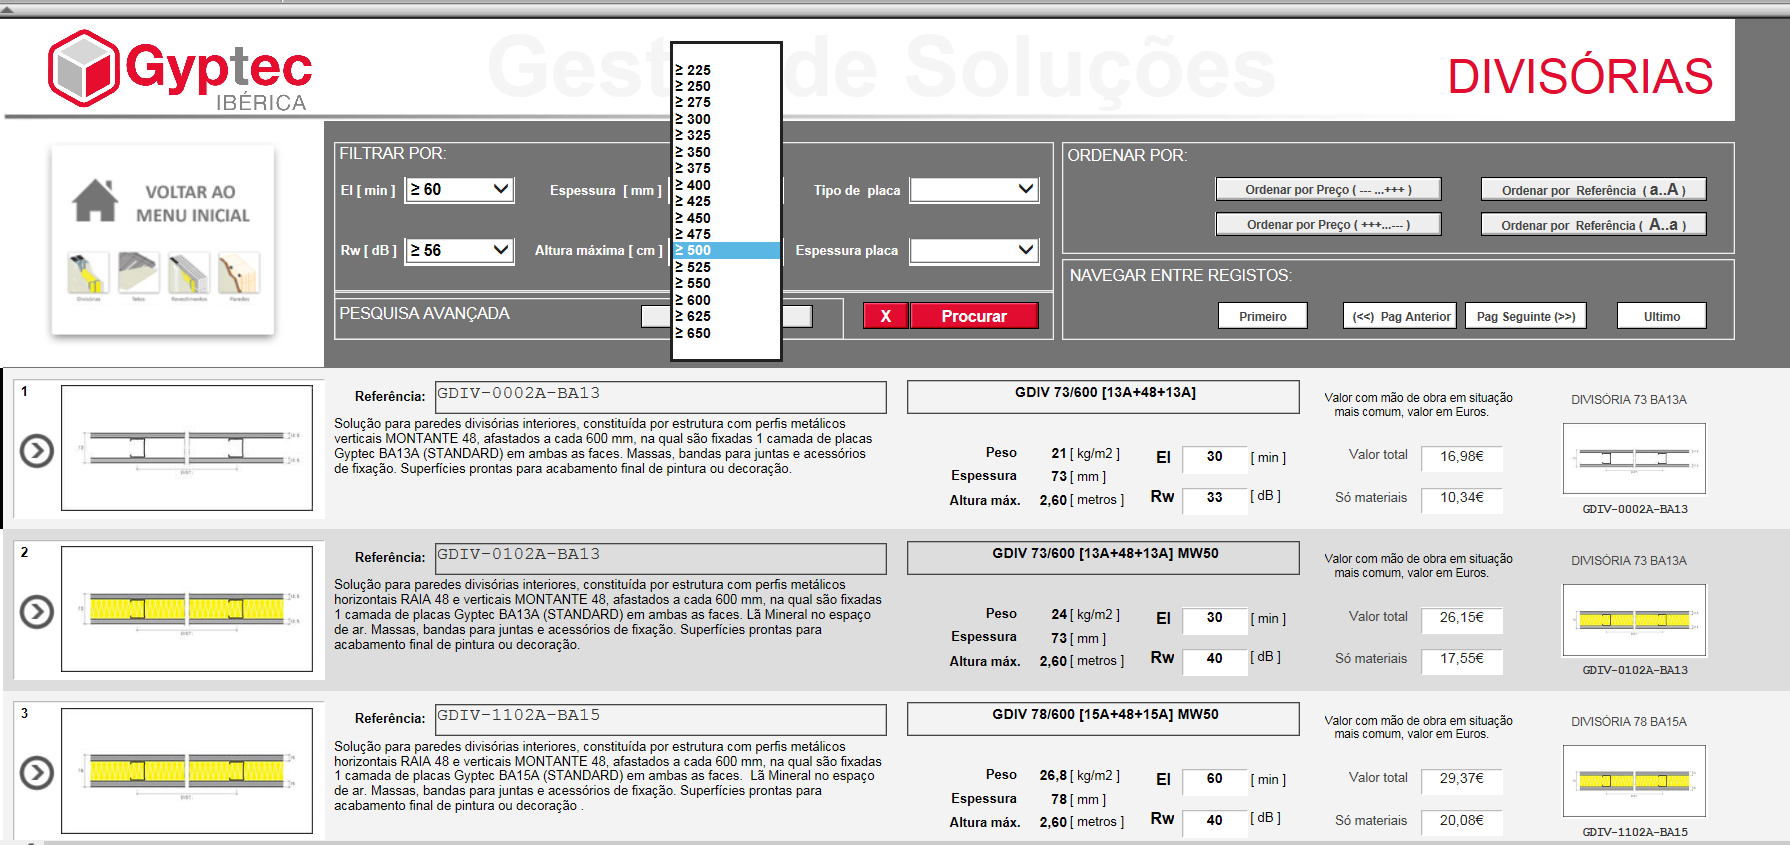Viewport: 1790px width, 845px height.
Task: Click the Valor total 16,98€ field
Action: click(1461, 457)
